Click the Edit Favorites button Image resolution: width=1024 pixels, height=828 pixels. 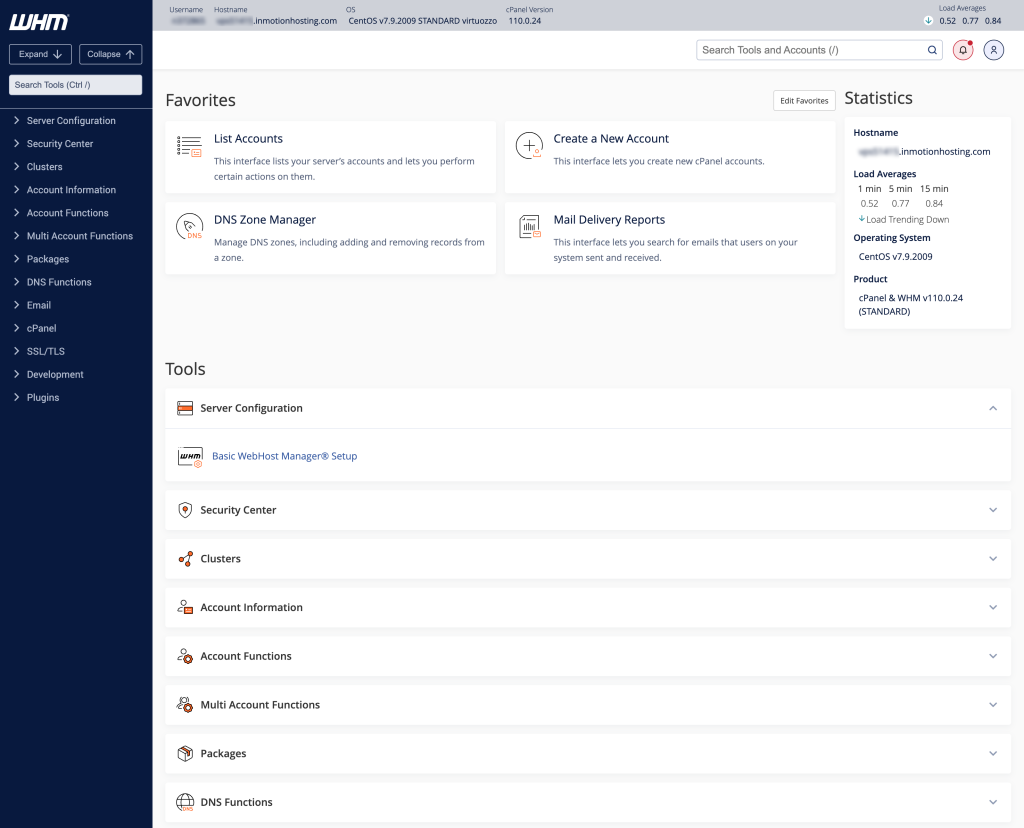click(803, 100)
